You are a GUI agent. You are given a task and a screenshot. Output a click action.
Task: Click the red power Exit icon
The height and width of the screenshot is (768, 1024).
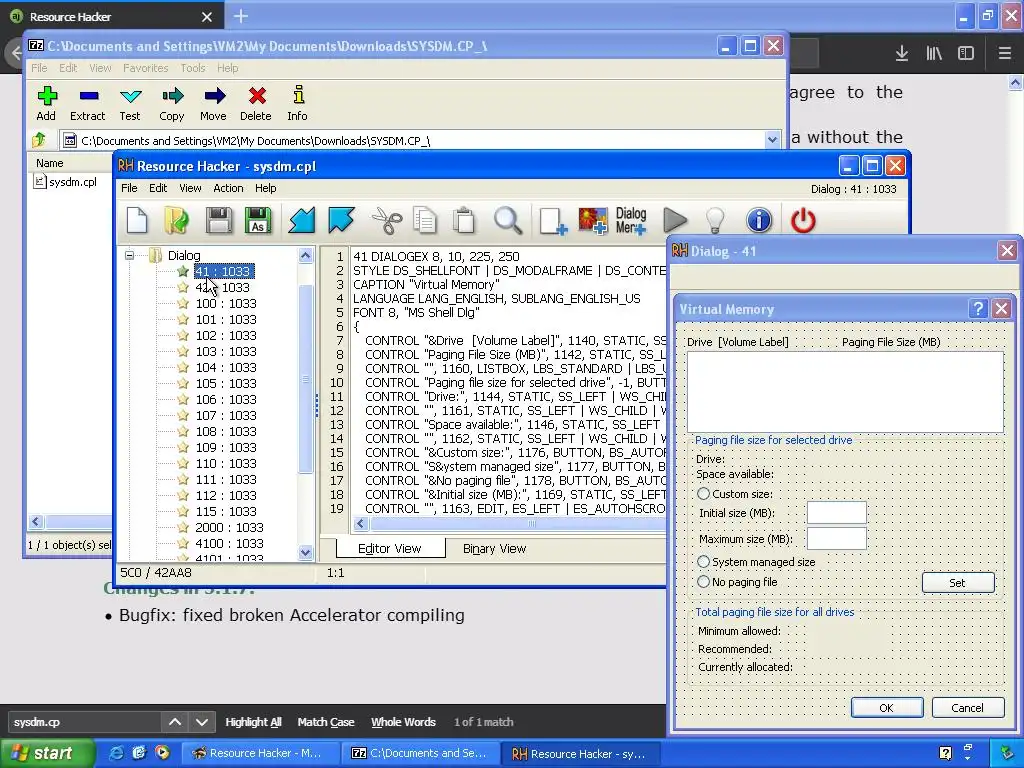pyautogui.click(x=803, y=221)
